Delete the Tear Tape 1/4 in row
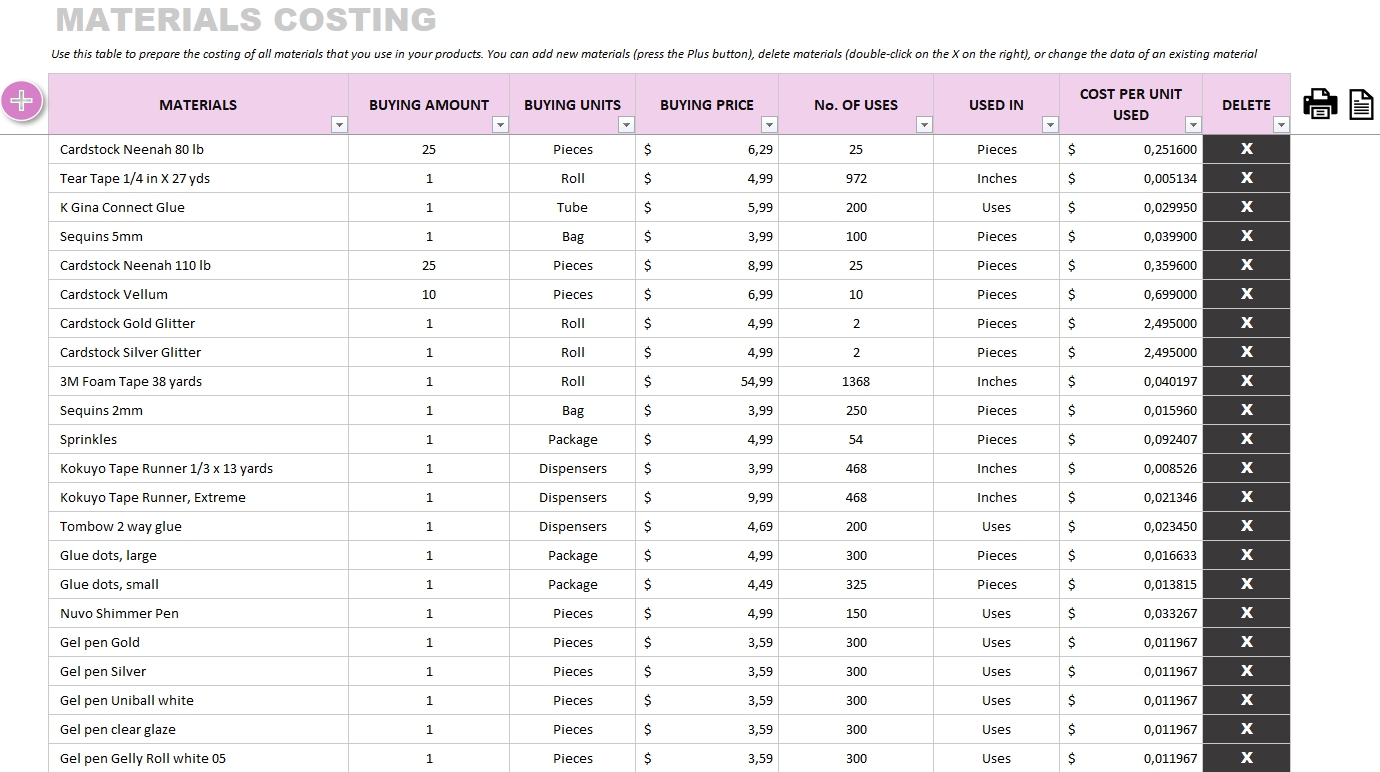The image size is (1380, 772). point(1246,178)
